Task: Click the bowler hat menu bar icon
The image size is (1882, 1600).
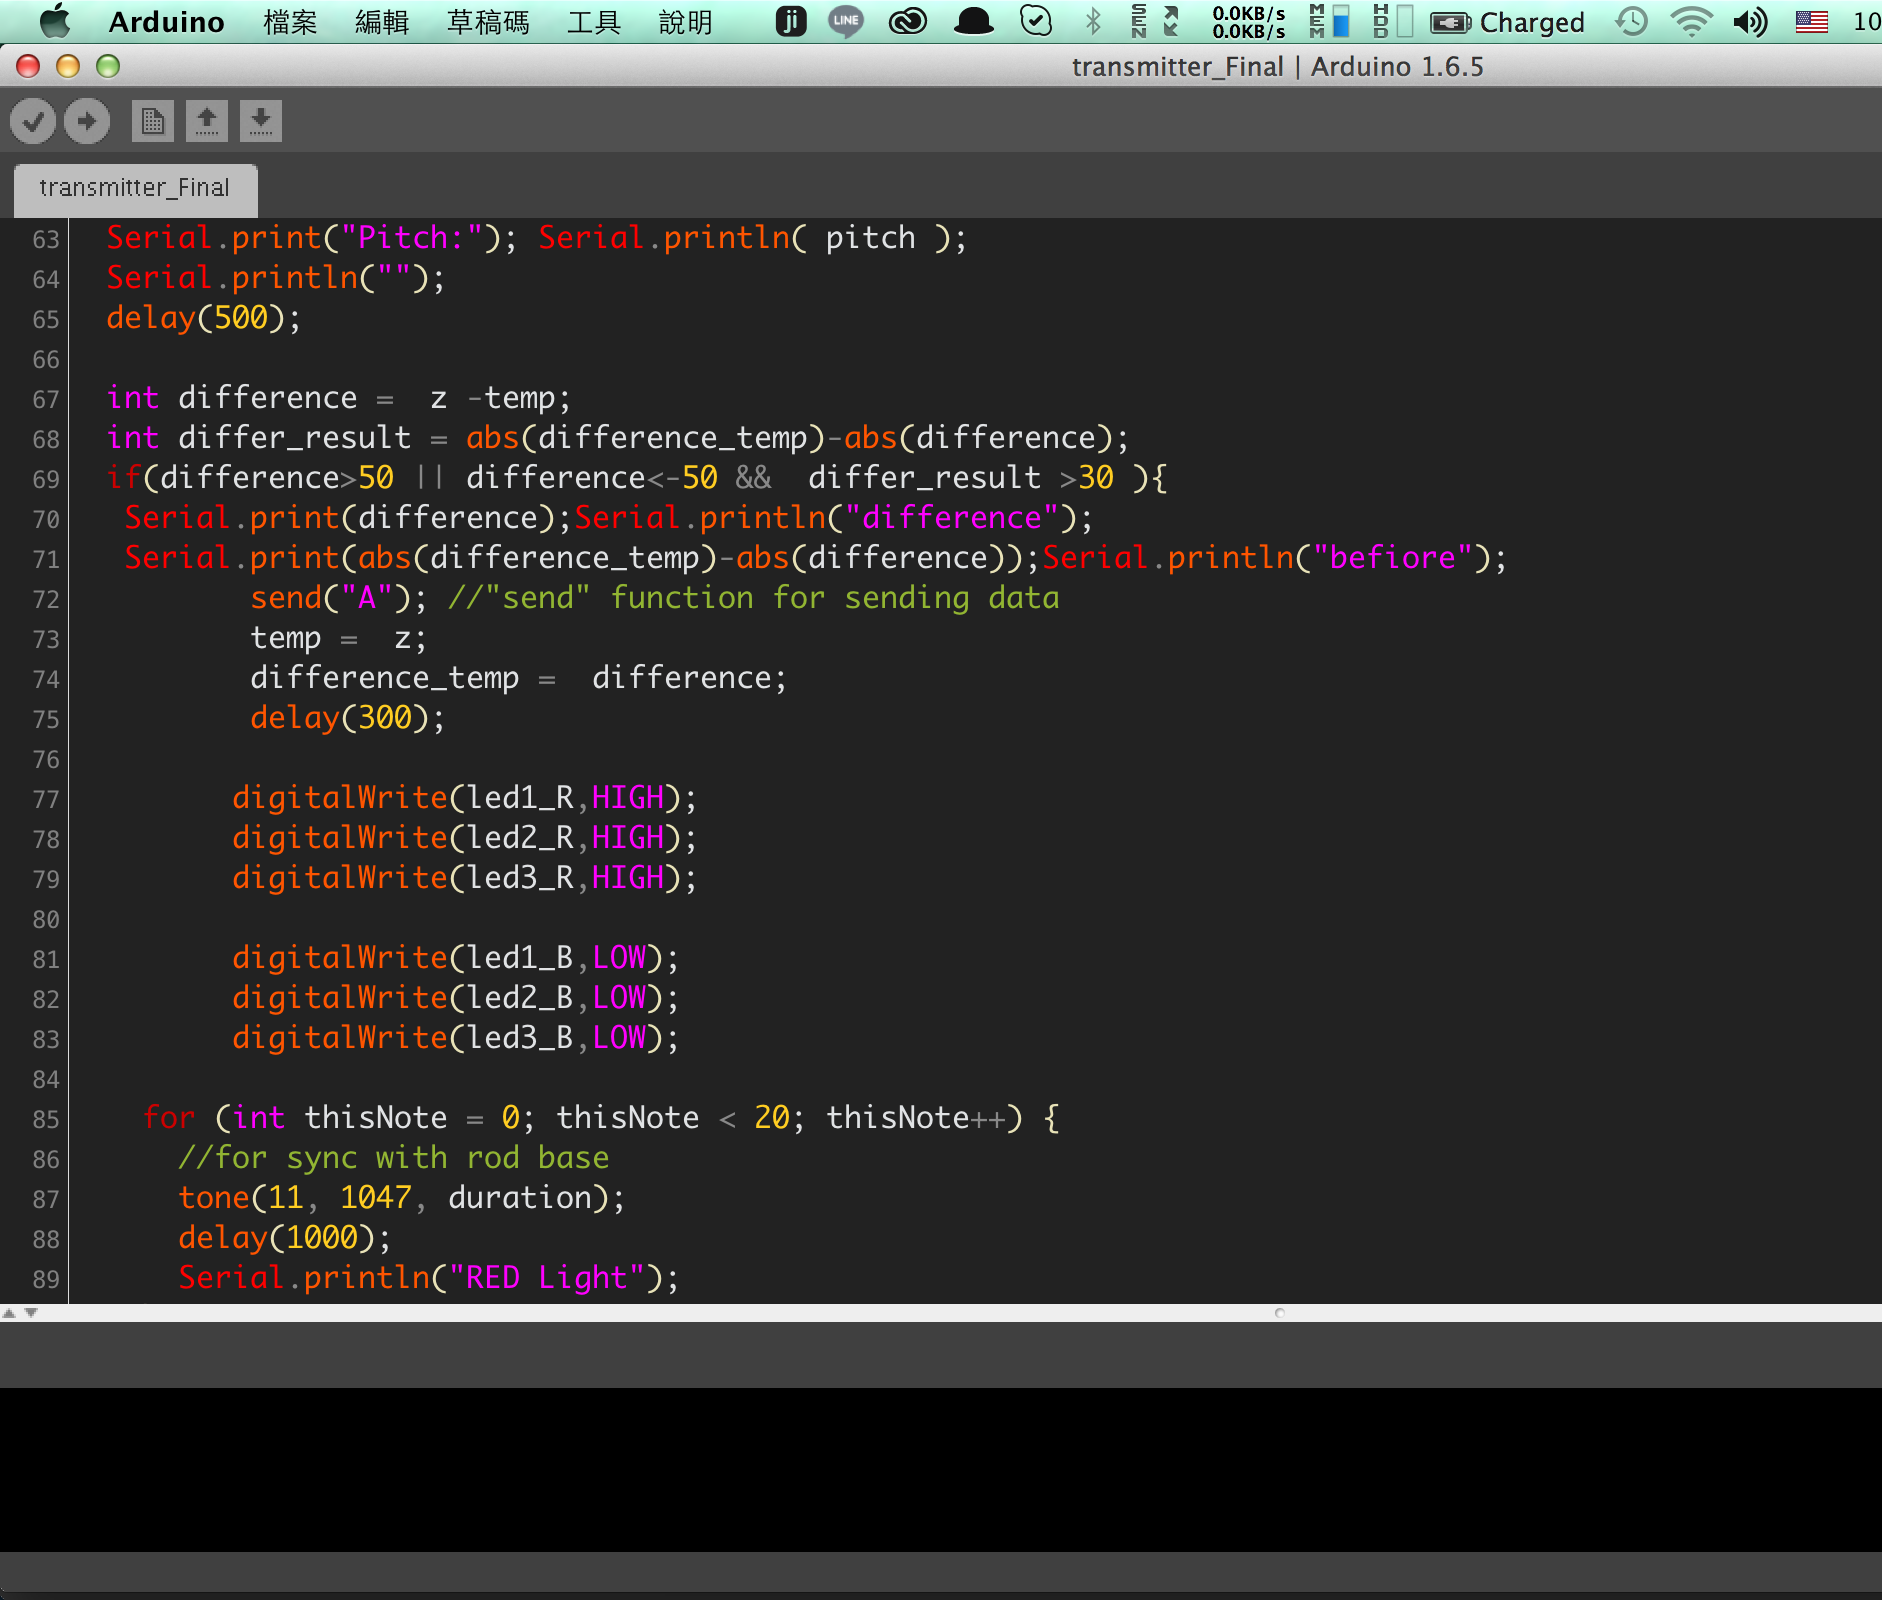Action: tap(973, 21)
